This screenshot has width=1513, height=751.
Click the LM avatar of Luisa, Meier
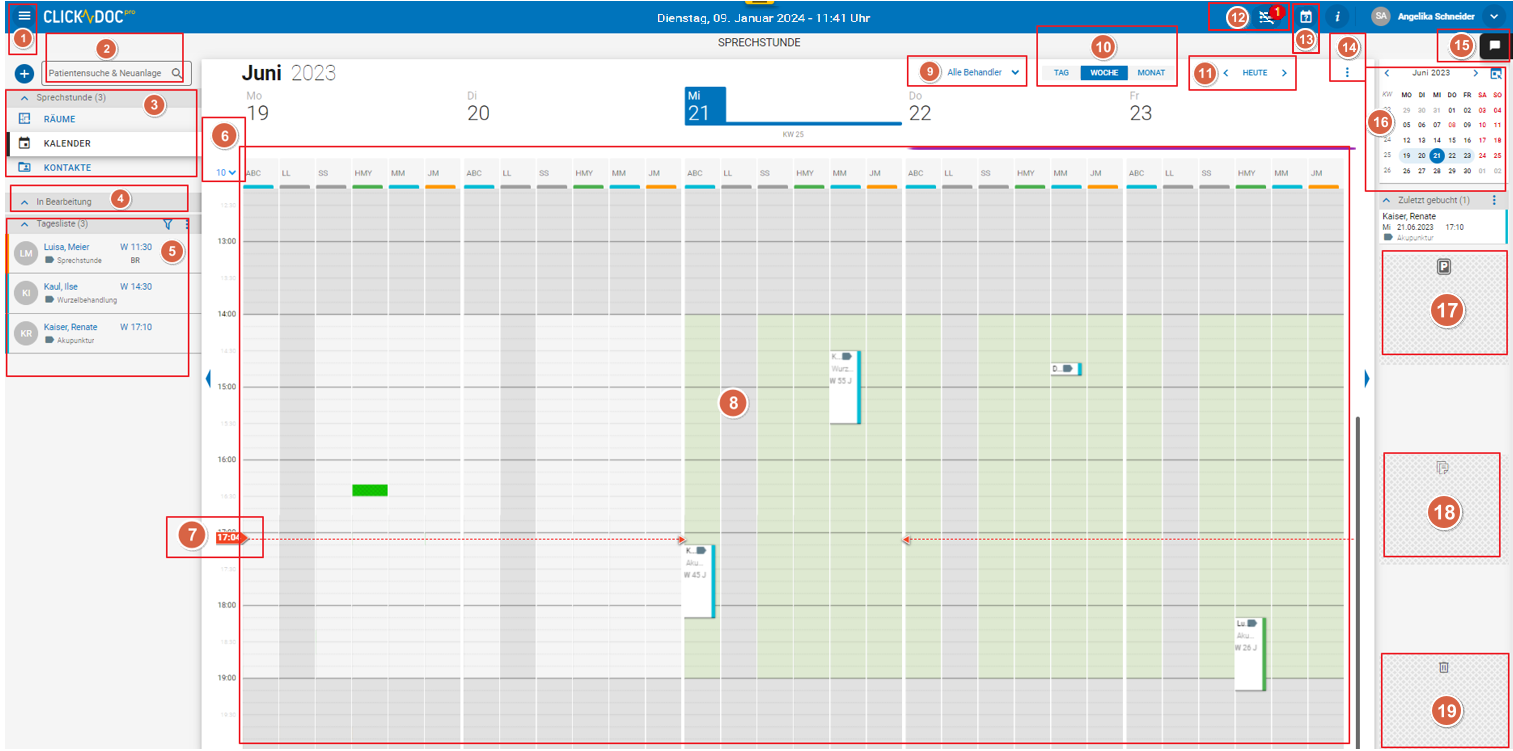click(26, 254)
